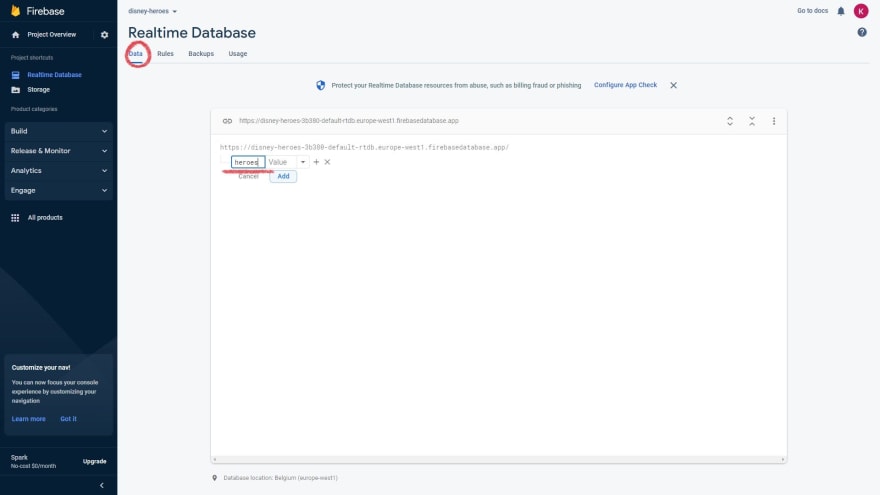This screenshot has width=880, height=495.
Task: Open disney-heroes project selector dropdown
Action: 152,11
